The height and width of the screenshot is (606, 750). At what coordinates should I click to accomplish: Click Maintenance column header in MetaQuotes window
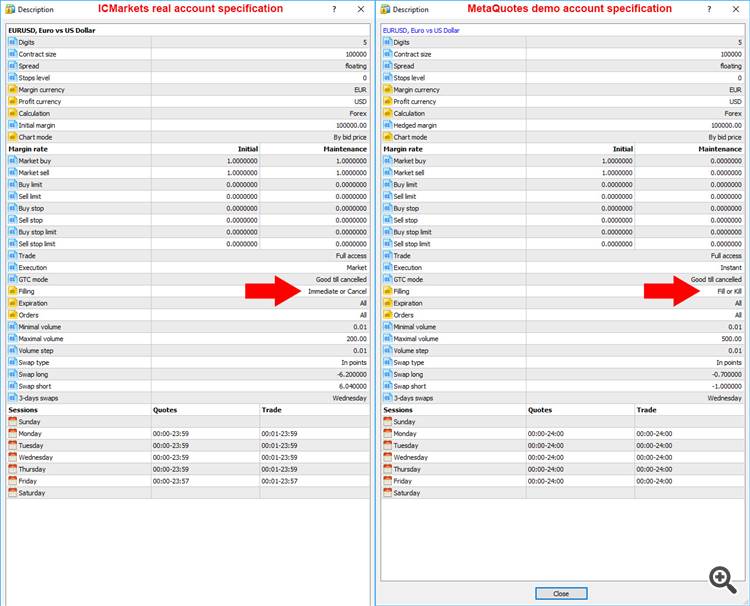coord(720,149)
